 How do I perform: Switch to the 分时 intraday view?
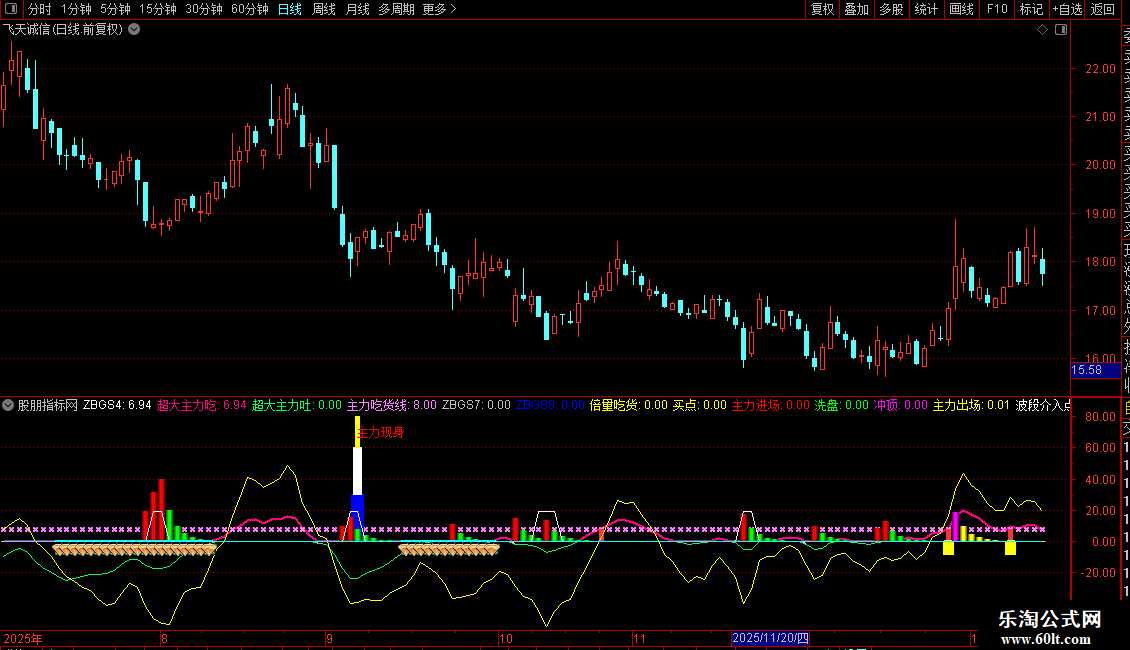point(40,9)
